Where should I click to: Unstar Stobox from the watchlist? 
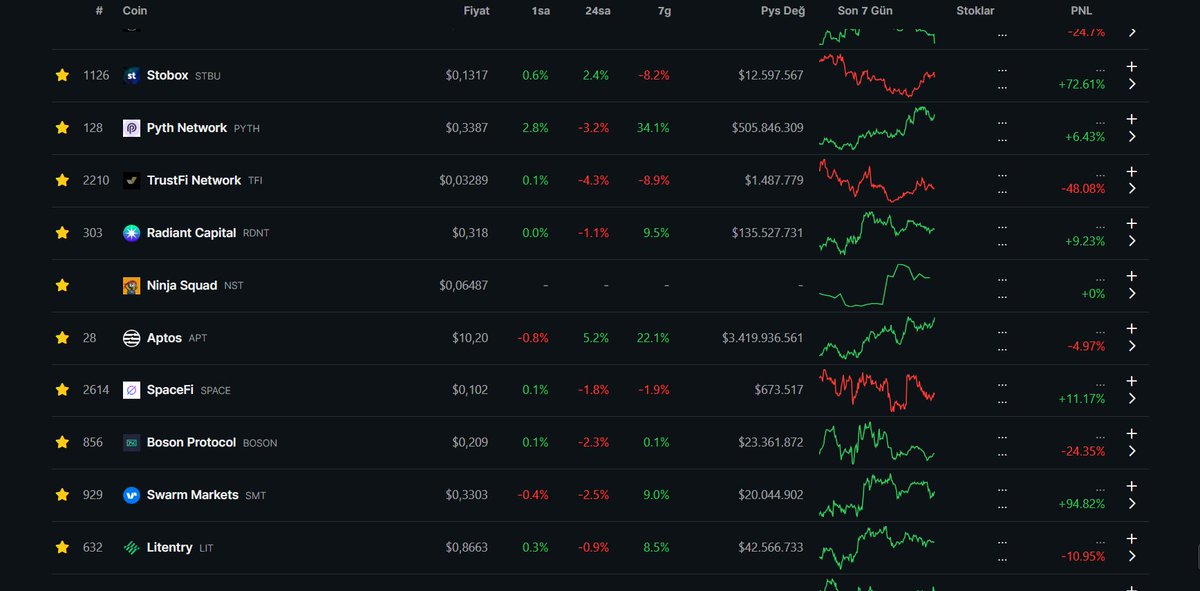point(62,75)
